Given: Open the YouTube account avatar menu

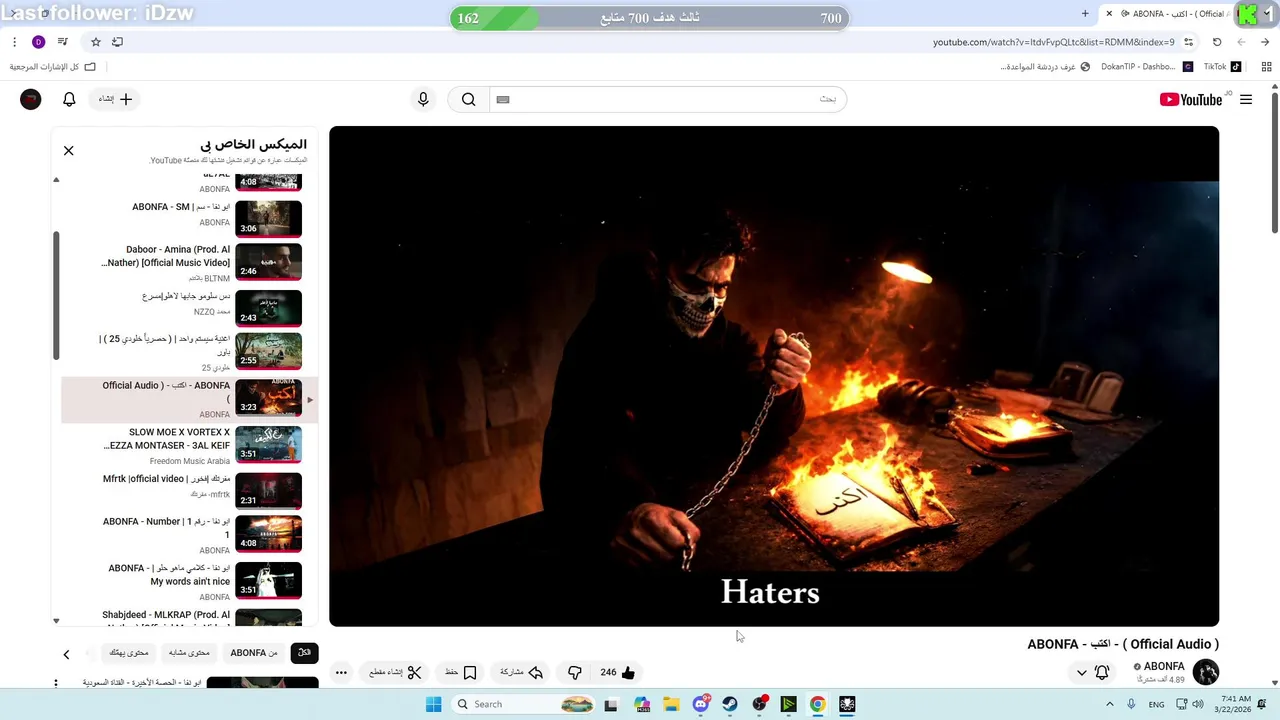Looking at the screenshot, I should click(31, 99).
